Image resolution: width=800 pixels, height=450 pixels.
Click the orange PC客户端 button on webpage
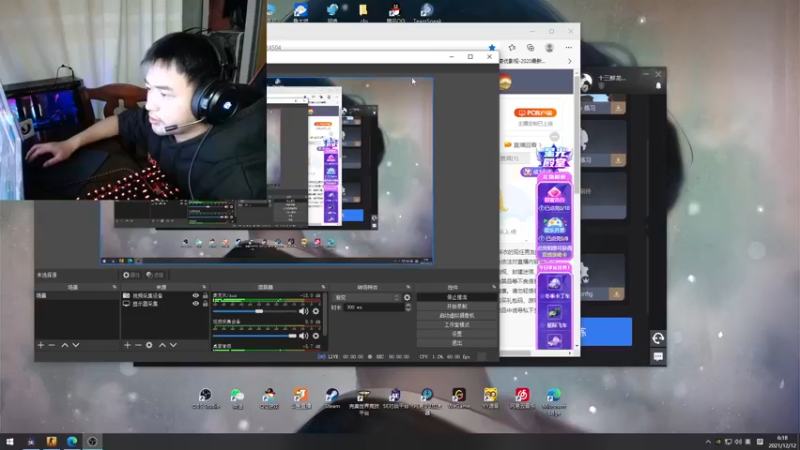click(x=535, y=113)
